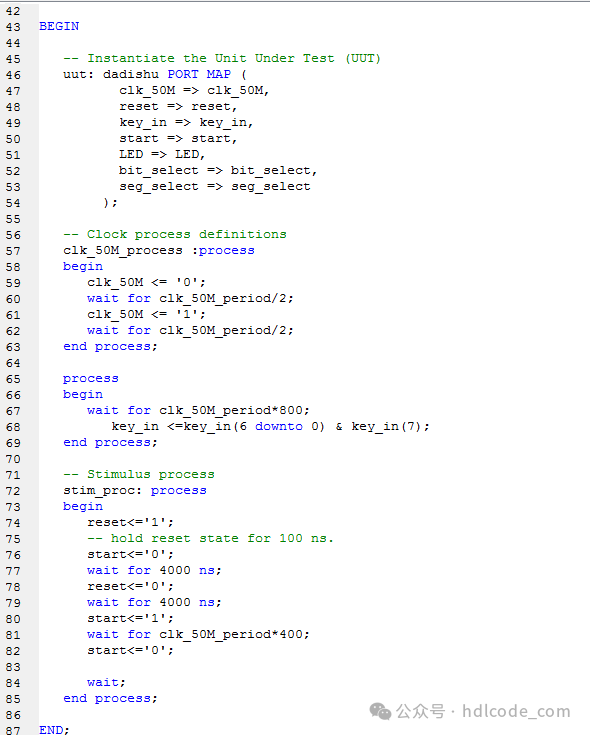Click the BEGIN keyword on line 43
This screenshot has height=735, width=590.
point(59,26)
